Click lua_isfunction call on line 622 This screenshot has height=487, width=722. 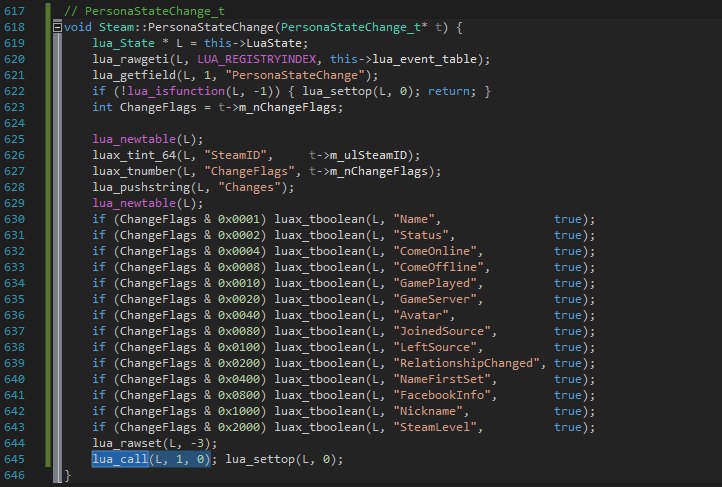coord(176,91)
